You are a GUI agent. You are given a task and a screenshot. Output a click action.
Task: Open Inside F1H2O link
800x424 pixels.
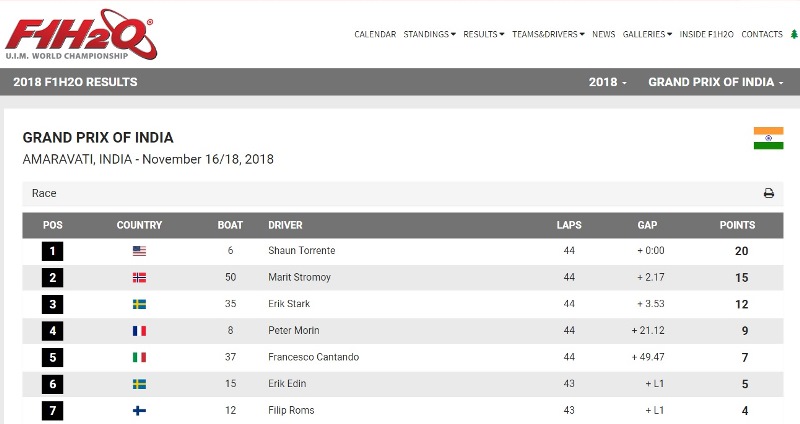[x=706, y=34]
